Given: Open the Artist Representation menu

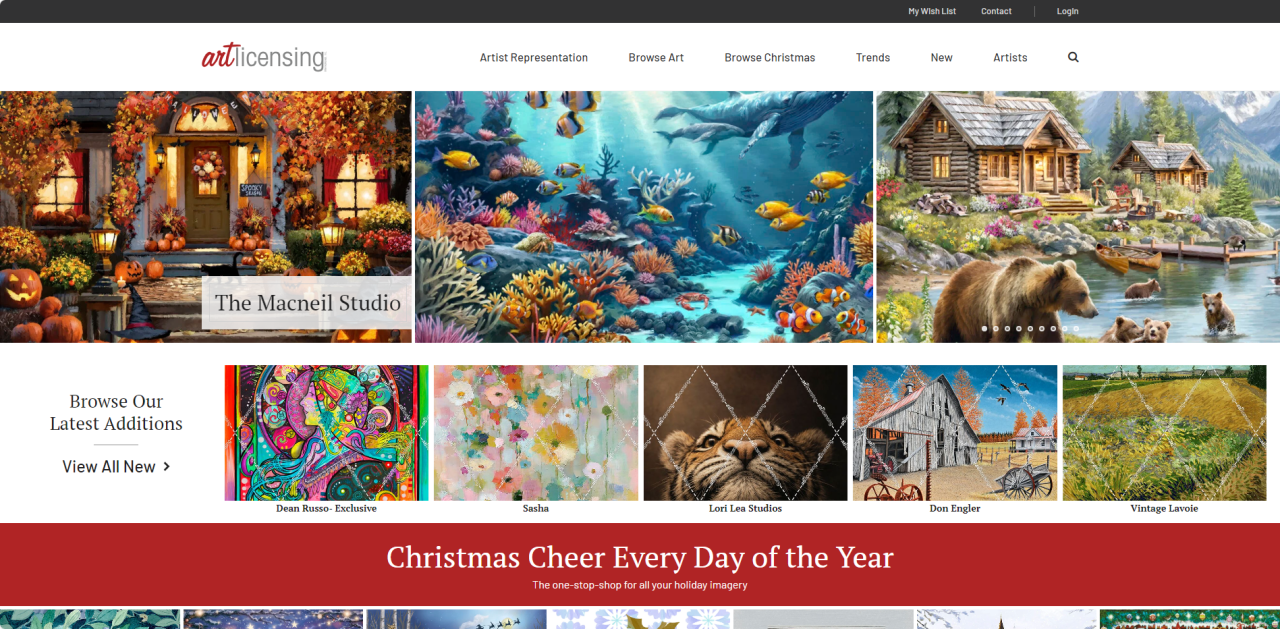Looking at the screenshot, I should pyautogui.click(x=534, y=57).
